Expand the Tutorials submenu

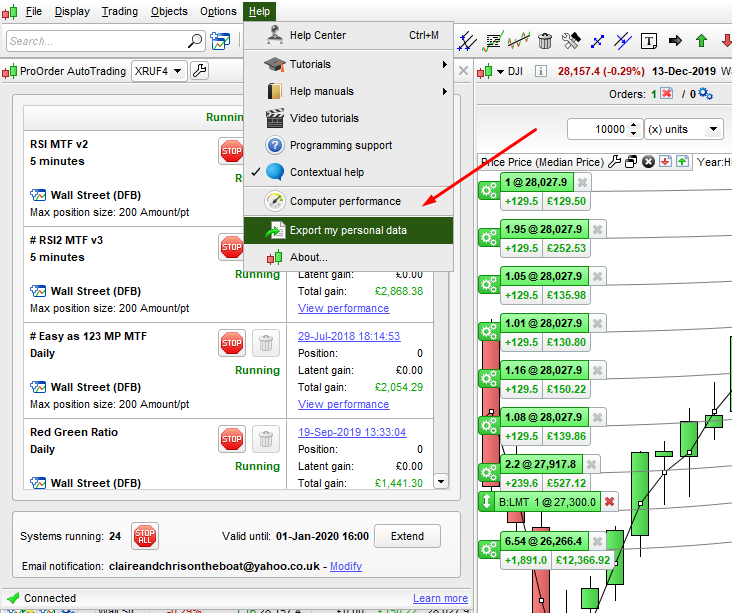pos(348,64)
